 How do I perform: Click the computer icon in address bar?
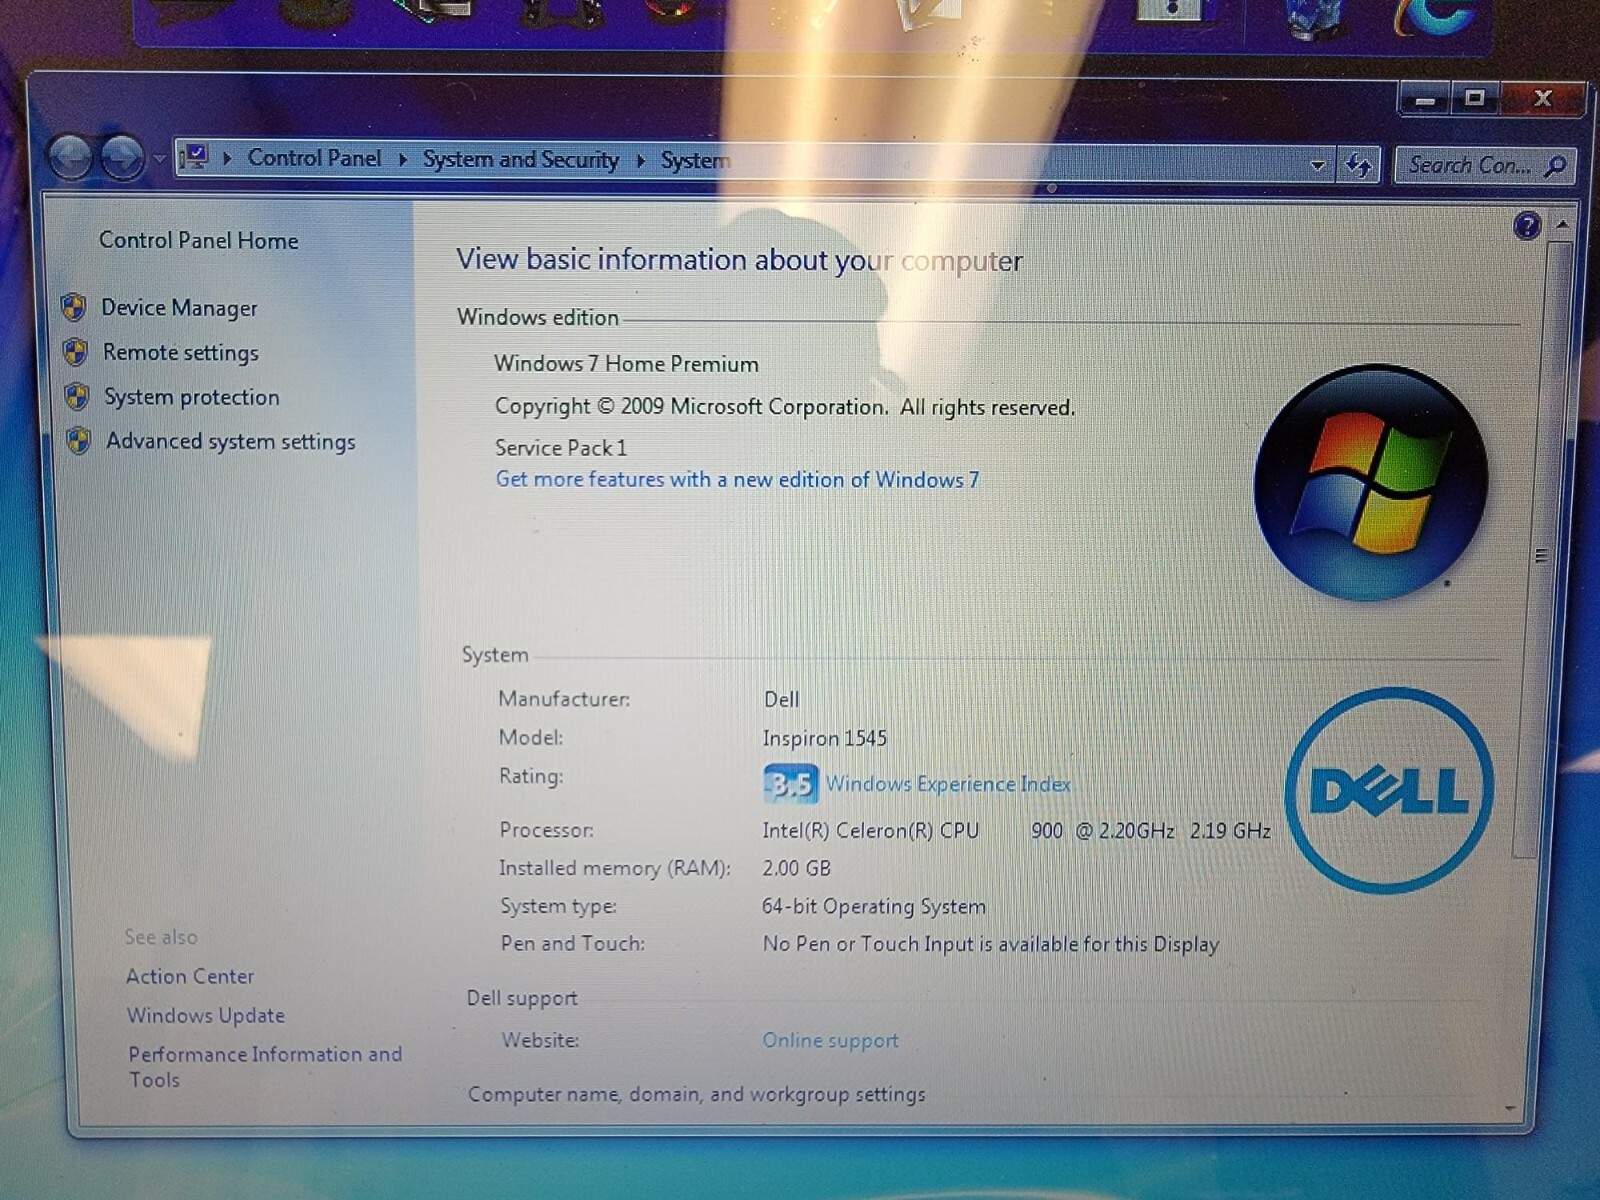tap(194, 157)
